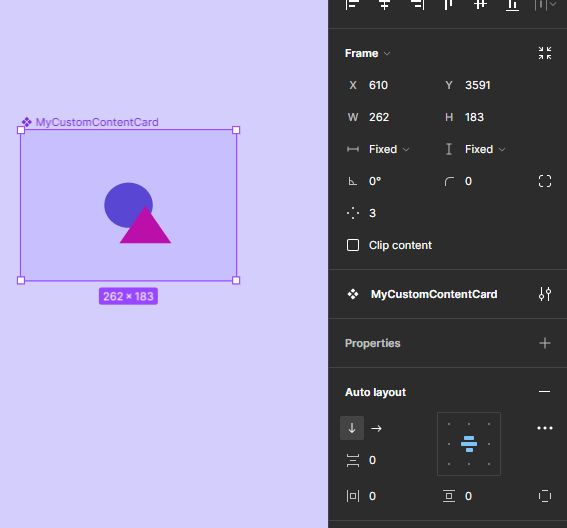Remove auto layout with minus button

click(545, 392)
